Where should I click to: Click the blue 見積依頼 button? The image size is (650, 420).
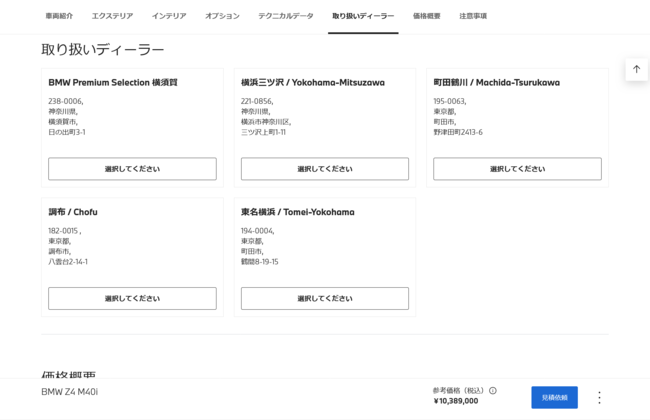coord(554,397)
